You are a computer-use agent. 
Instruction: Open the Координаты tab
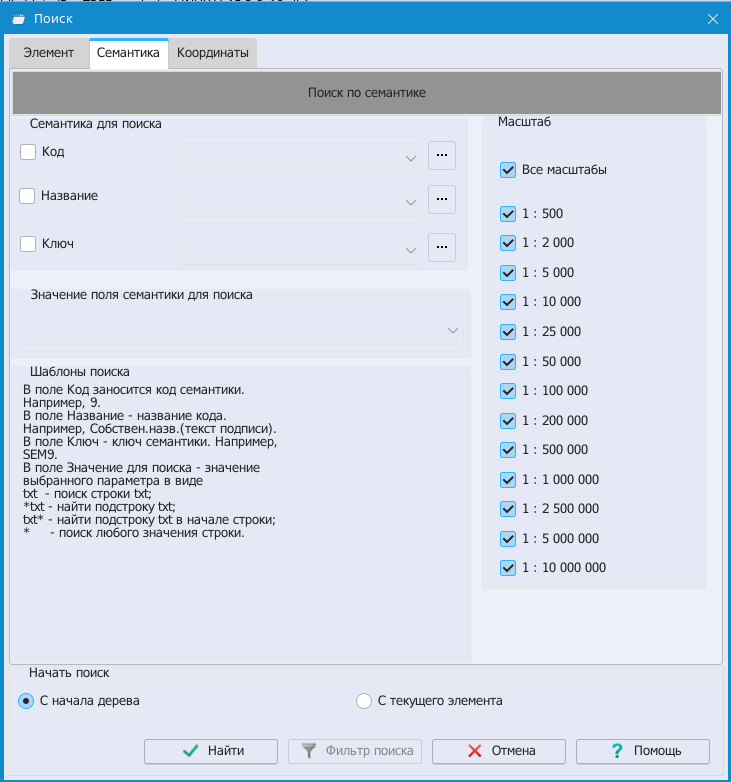(x=212, y=53)
